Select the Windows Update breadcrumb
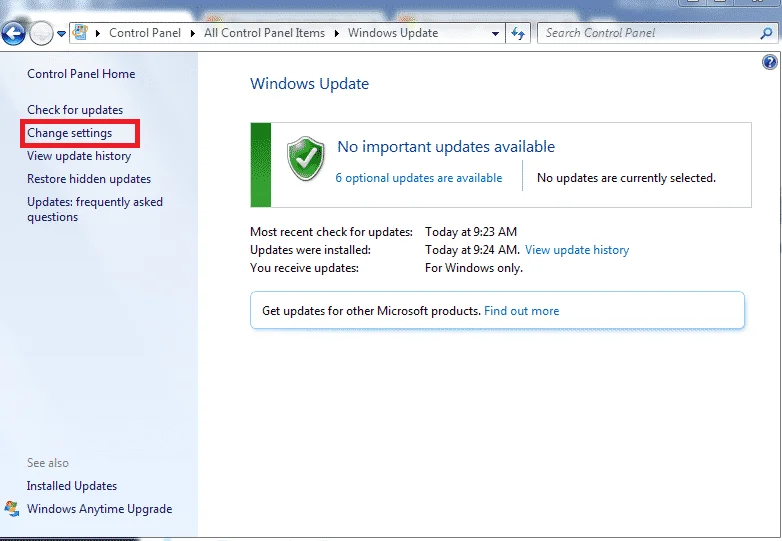The image size is (782, 541). (x=393, y=33)
